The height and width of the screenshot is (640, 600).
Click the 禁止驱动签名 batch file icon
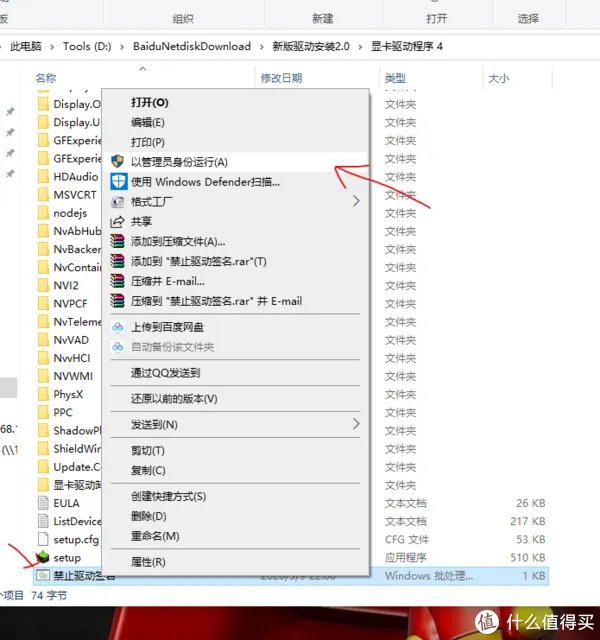click(43, 576)
